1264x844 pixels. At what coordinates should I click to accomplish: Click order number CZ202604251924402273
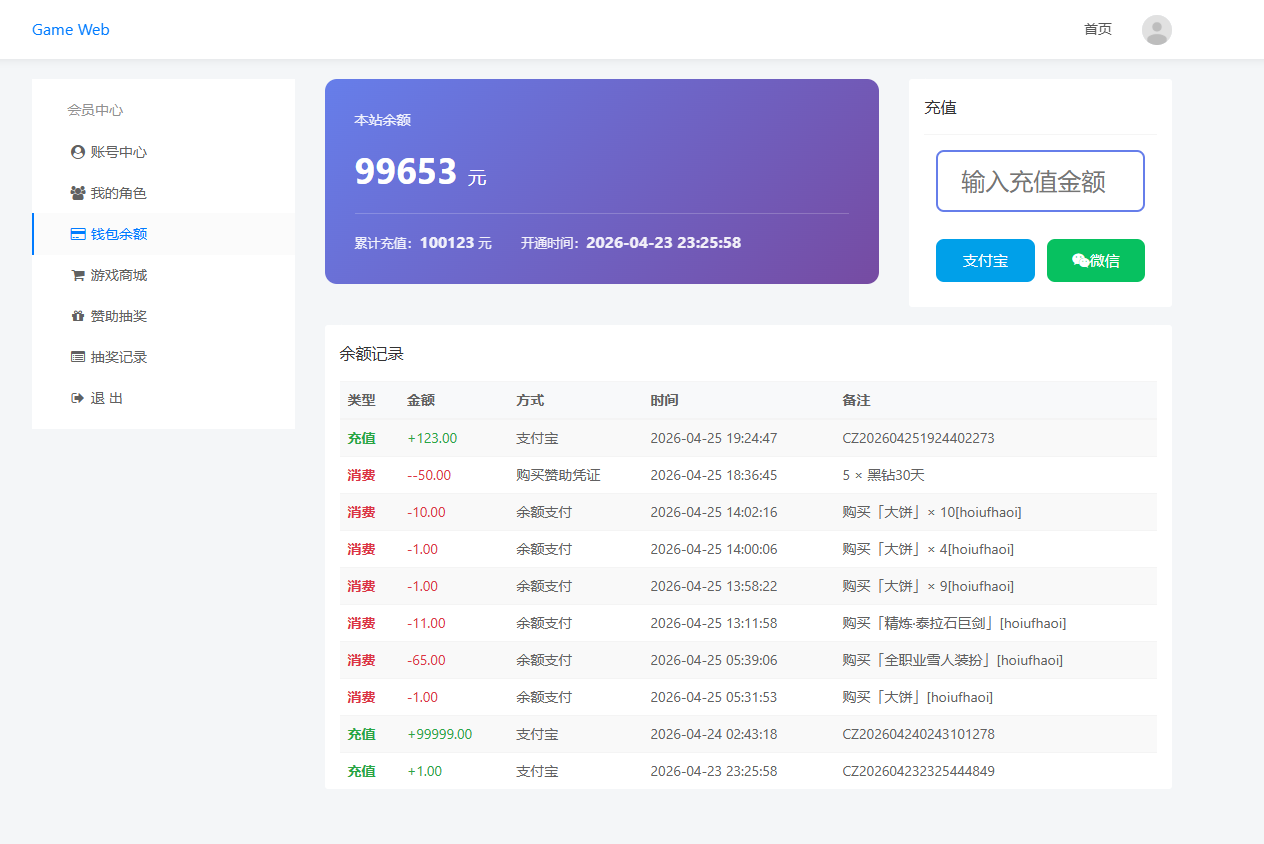[918, 438]
